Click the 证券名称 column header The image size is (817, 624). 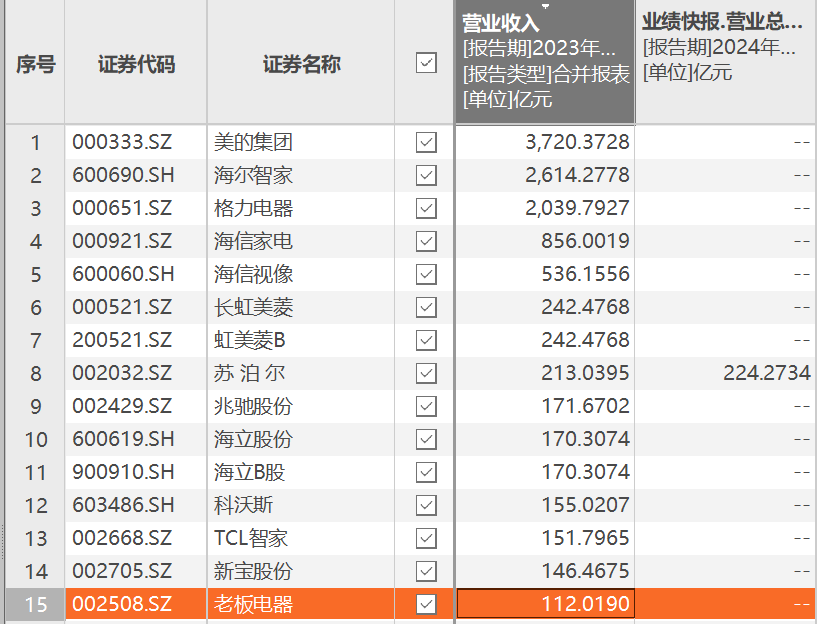(x=301, y=64)
